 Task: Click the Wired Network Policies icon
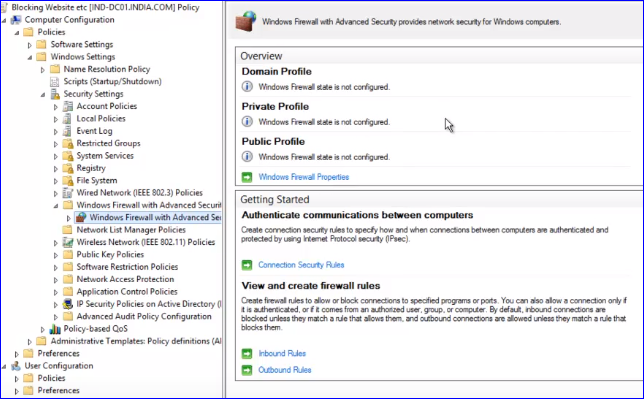[x=68, y=193]
